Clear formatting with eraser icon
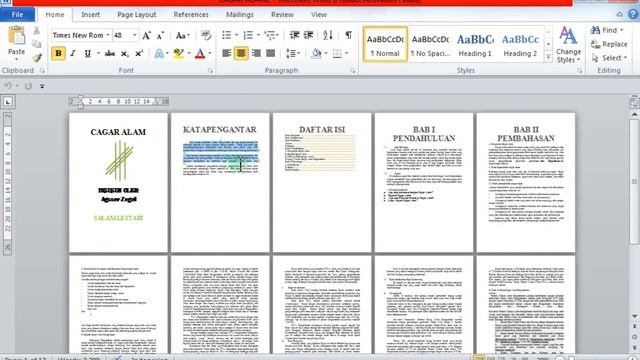 [x=206, y=36]
